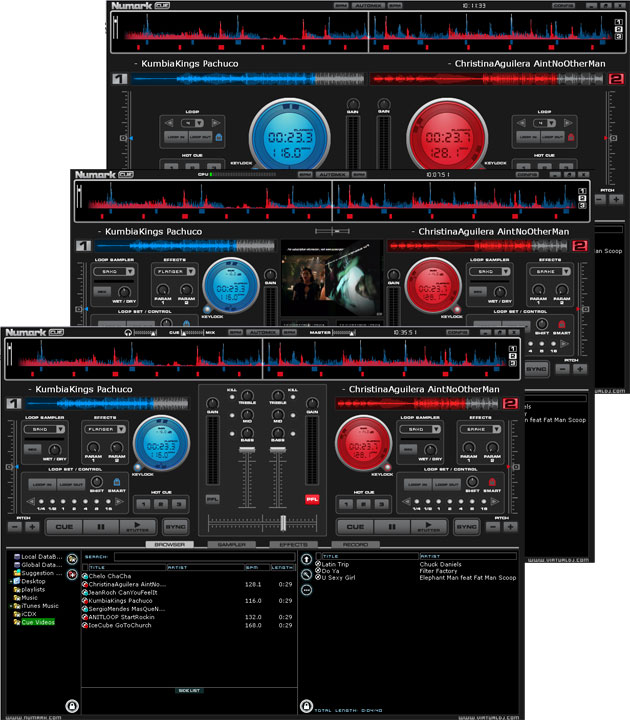This screenshot has height=720, width=630.
Task: Toggle right channel Bass kill light
Action: pos(293,433)
